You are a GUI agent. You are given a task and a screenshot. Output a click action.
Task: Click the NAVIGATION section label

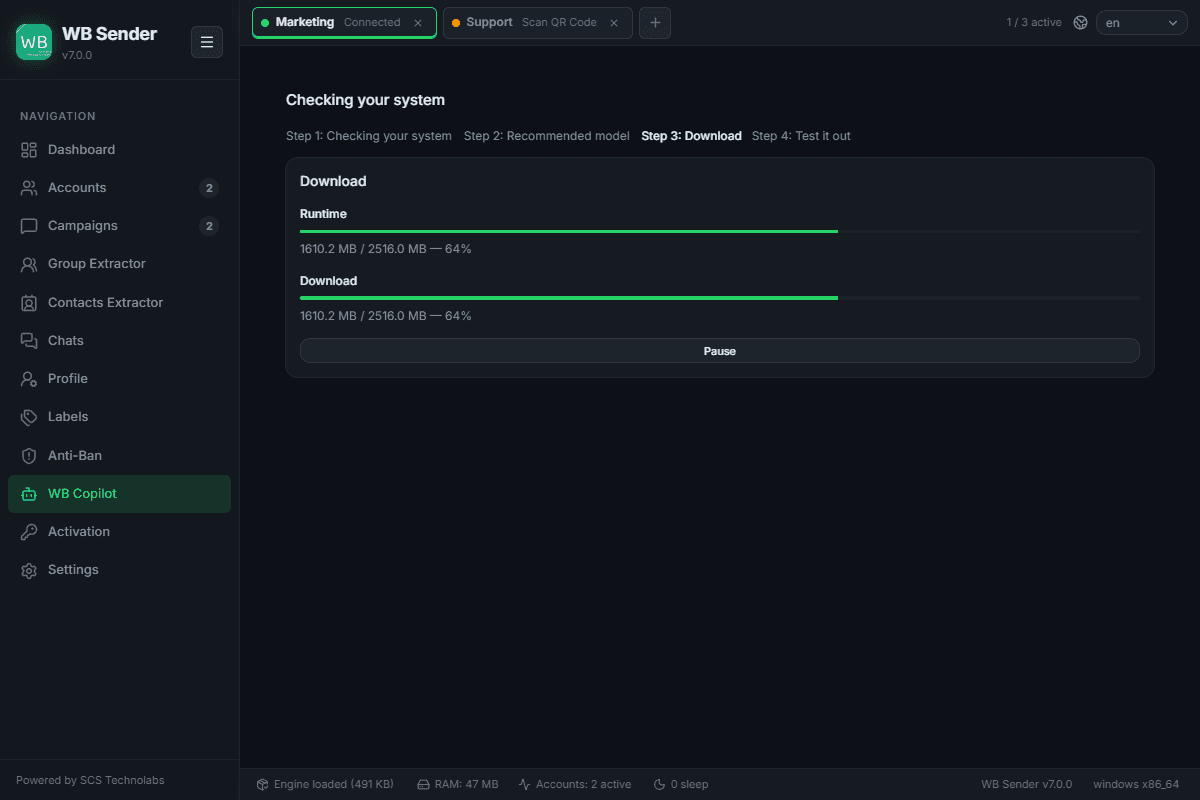(58, 116)
